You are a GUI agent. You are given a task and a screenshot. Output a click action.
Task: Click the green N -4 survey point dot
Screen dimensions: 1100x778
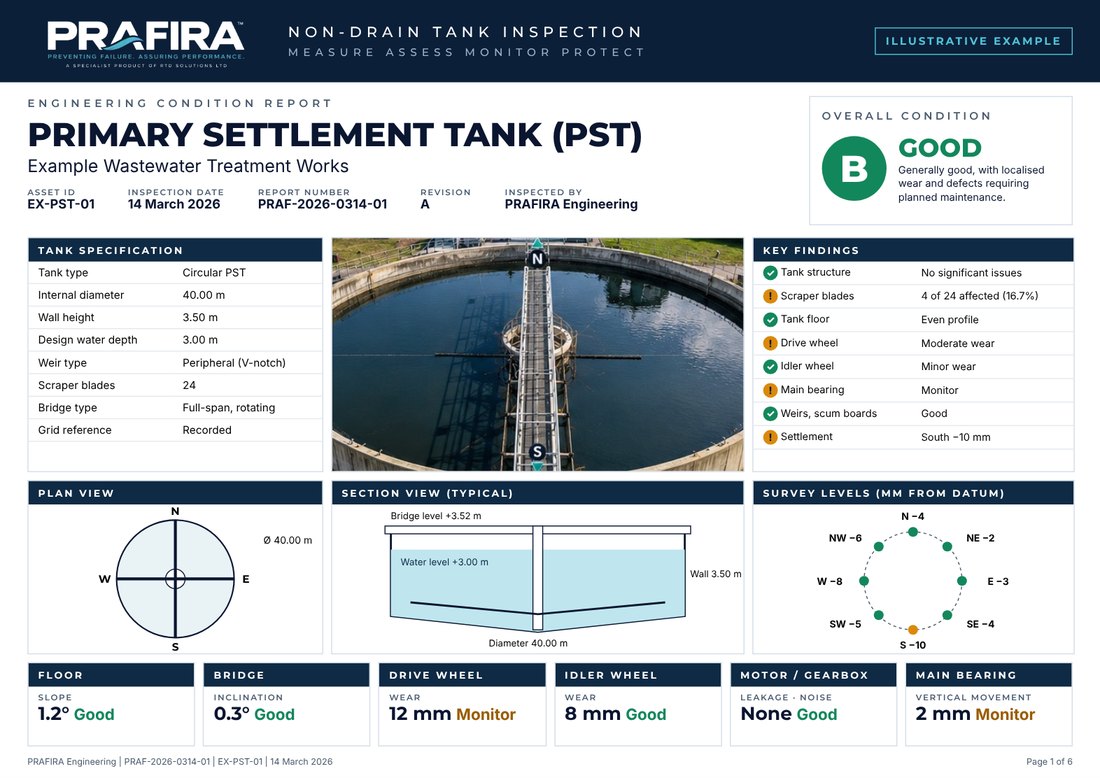[x=913, y=532]
